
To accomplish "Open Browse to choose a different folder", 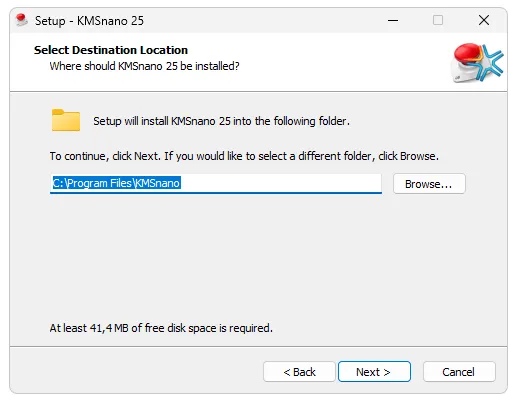I will pos(429,184).
